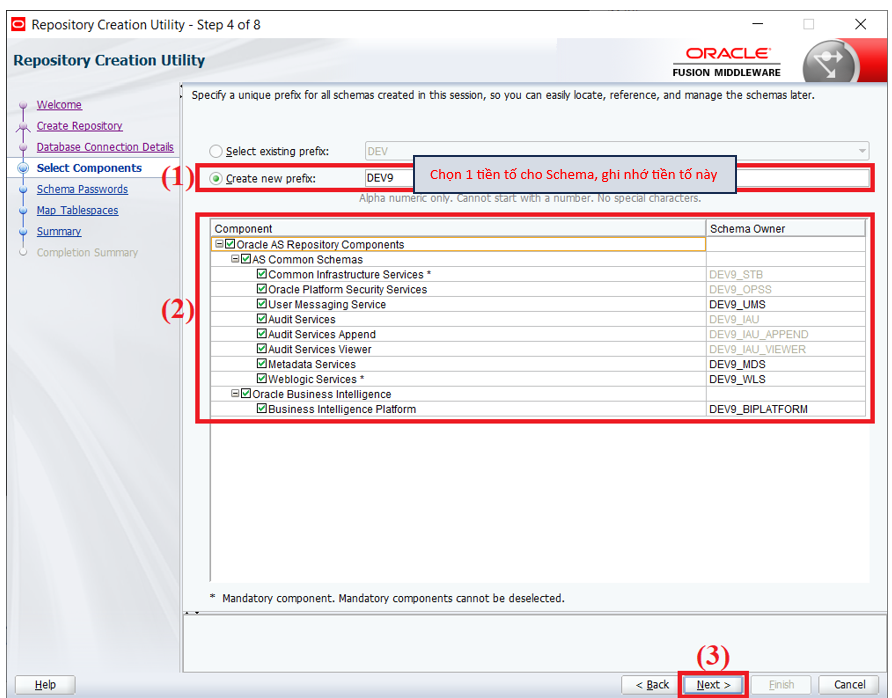Screen dimensions: 892x698
Task: Click the DEV9_BIPLATFORM schema owner cell
Action: [786, 409]
